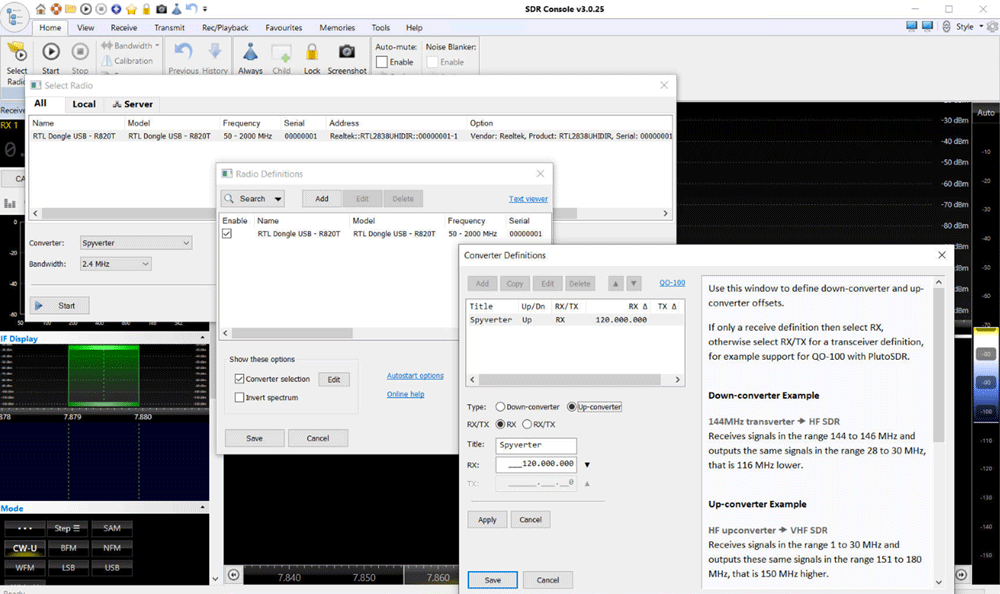This screenshot has width=1000, height=594.
Task: Switch to the Local tab in Select Radio
Action: pos(84,104)
